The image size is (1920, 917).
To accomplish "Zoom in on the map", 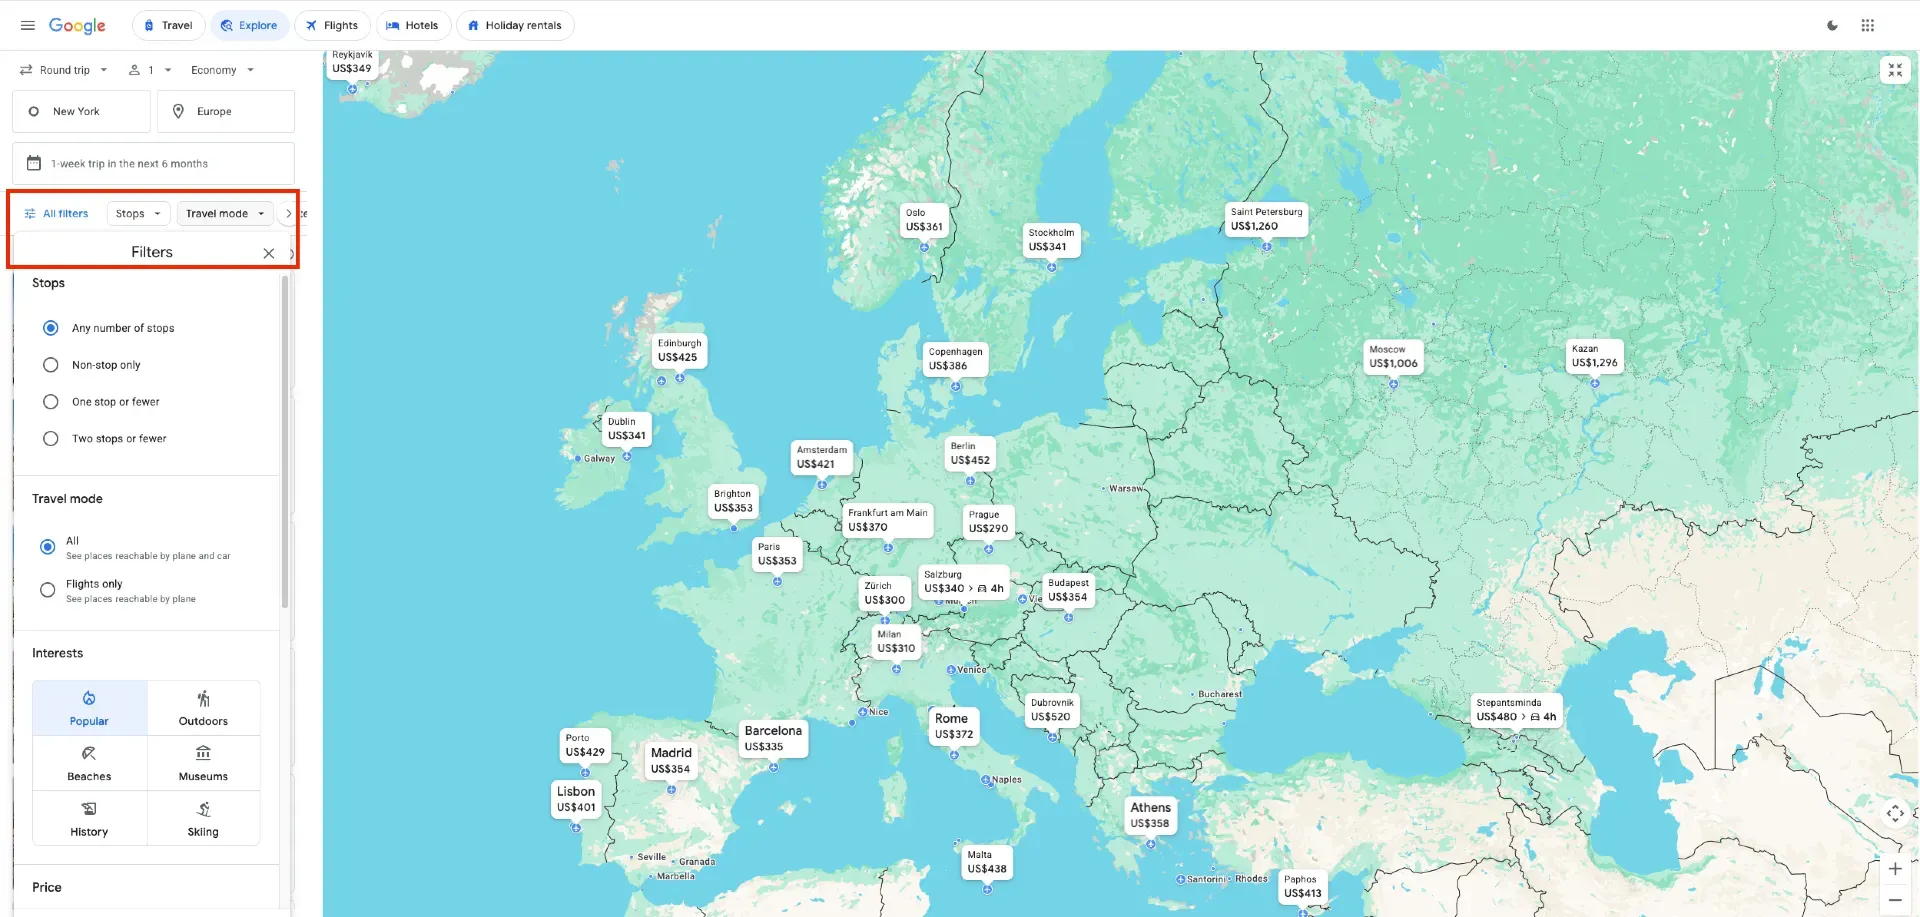I will pyautogui.click(x=1895, y=869).
